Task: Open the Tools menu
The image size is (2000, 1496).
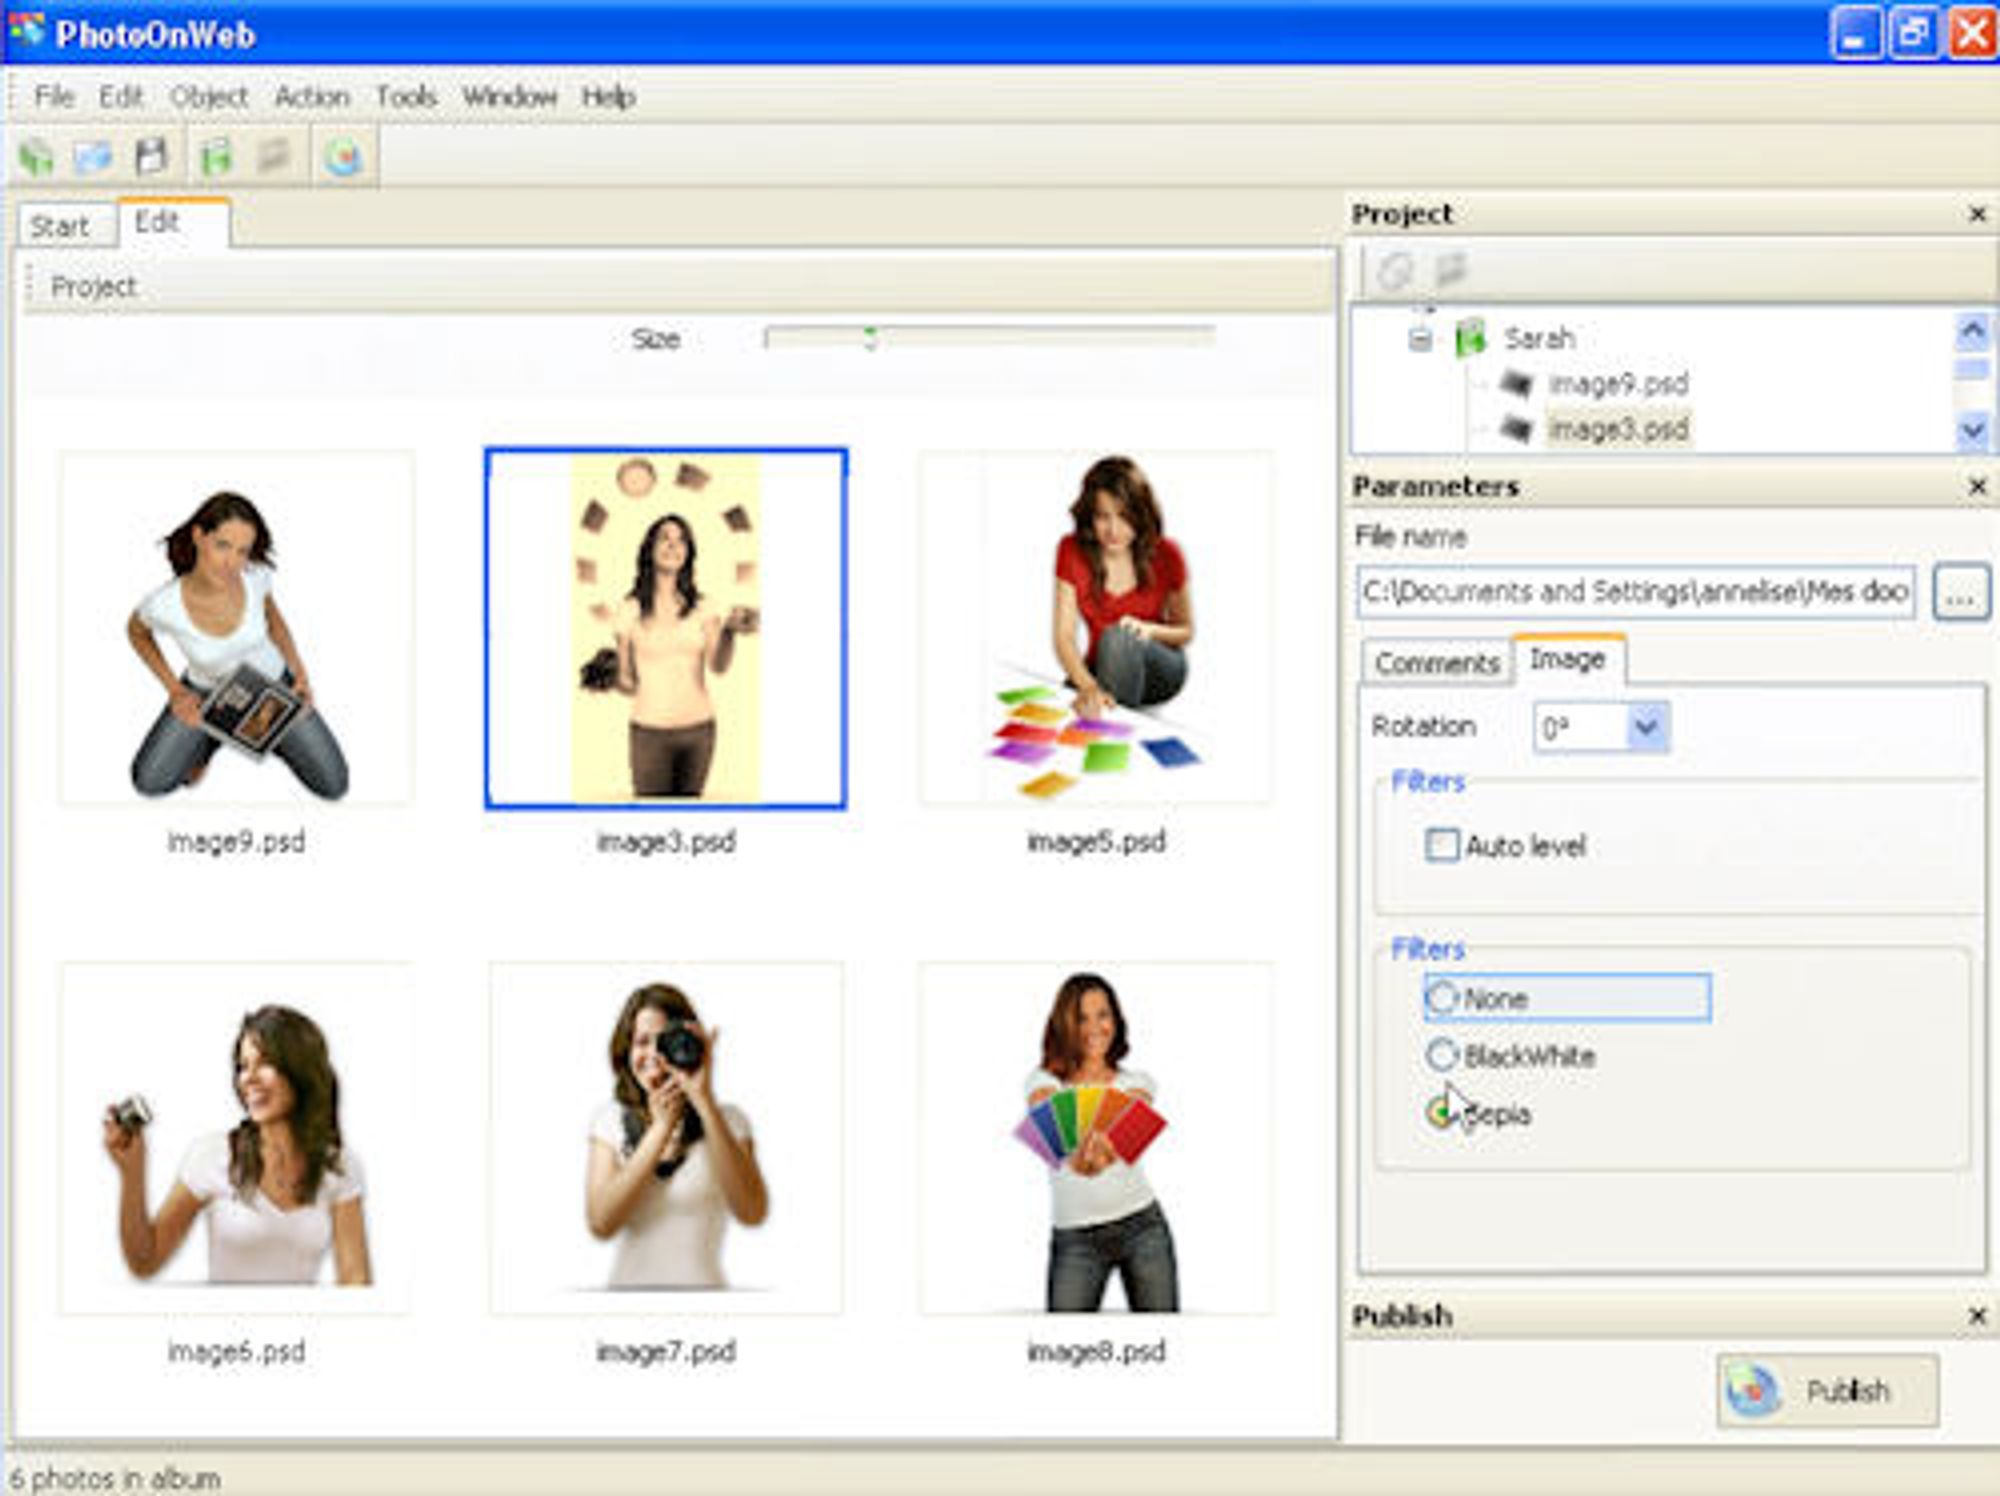Action: pos(406,96)
